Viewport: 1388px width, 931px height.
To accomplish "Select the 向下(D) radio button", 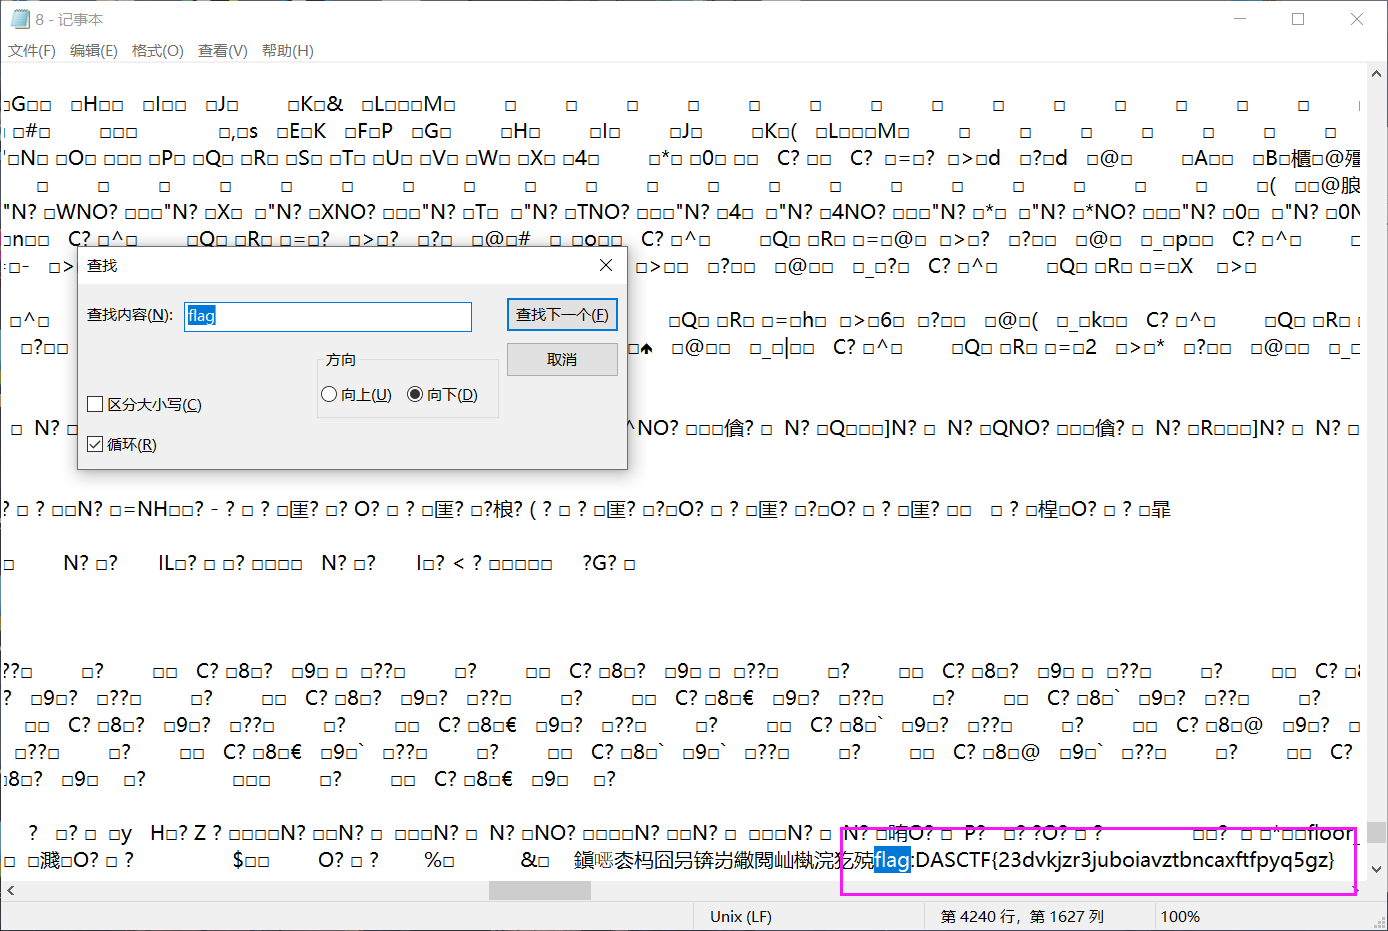I will (415, 394).
